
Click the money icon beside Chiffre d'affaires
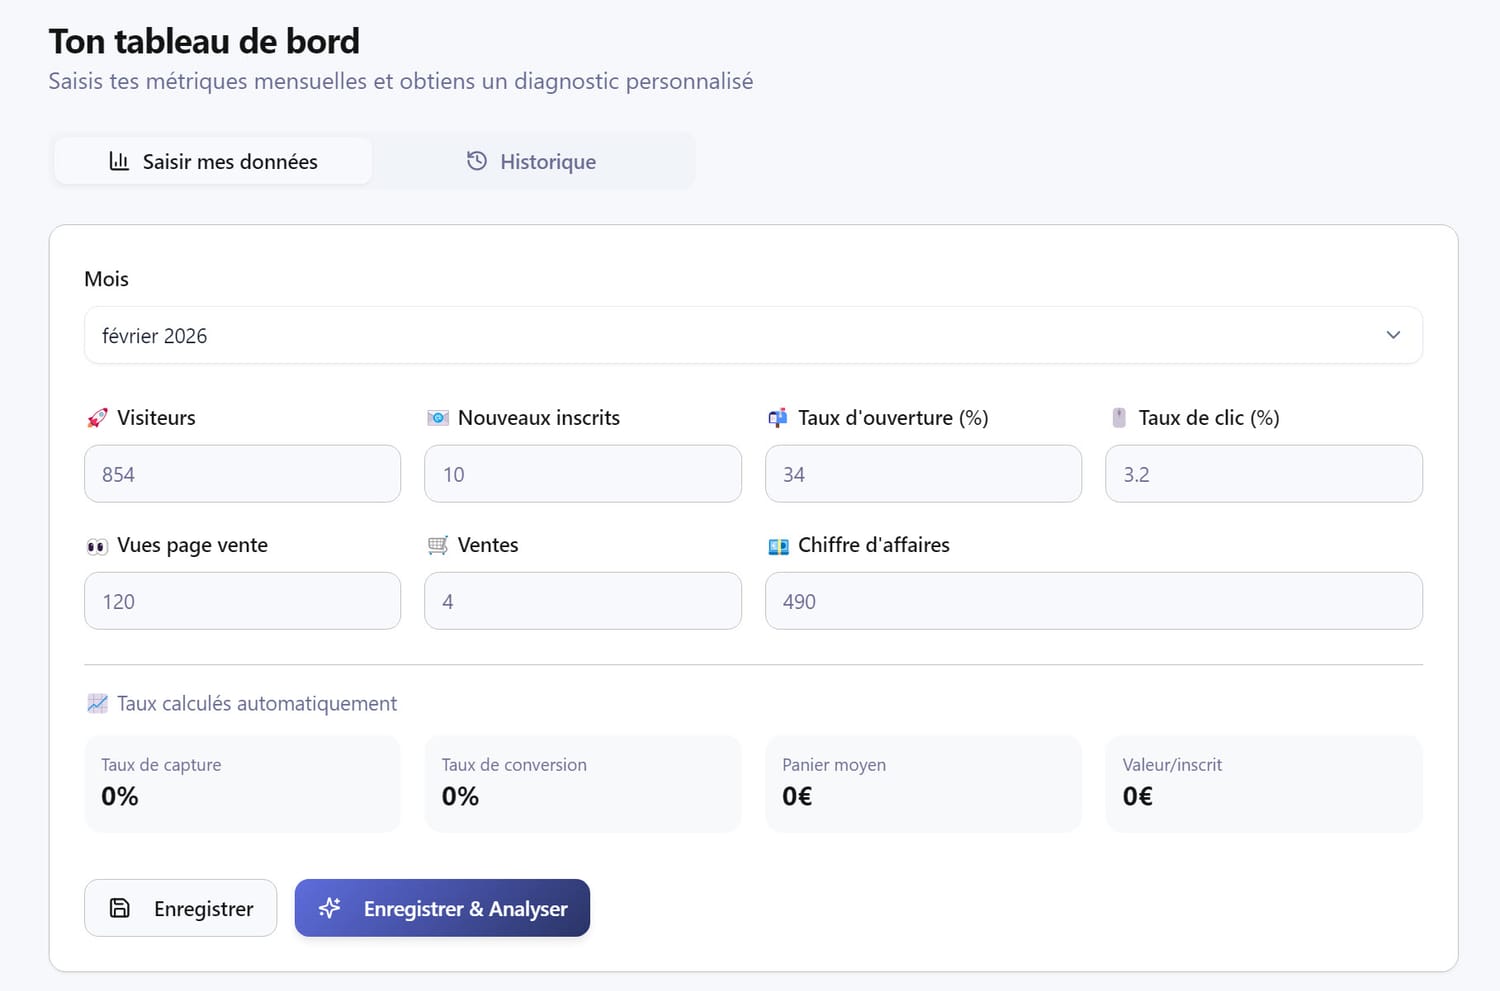778,546
